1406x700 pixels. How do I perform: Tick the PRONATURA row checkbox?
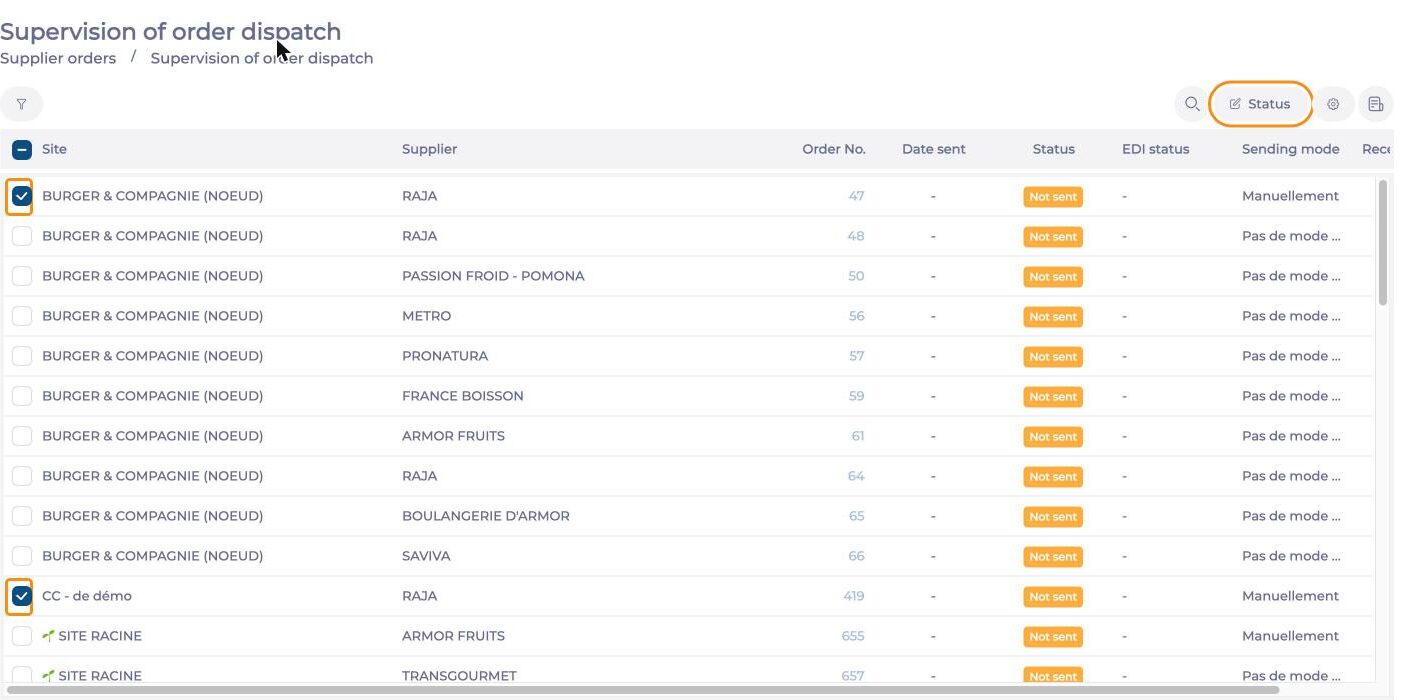[x=22, y=356]
